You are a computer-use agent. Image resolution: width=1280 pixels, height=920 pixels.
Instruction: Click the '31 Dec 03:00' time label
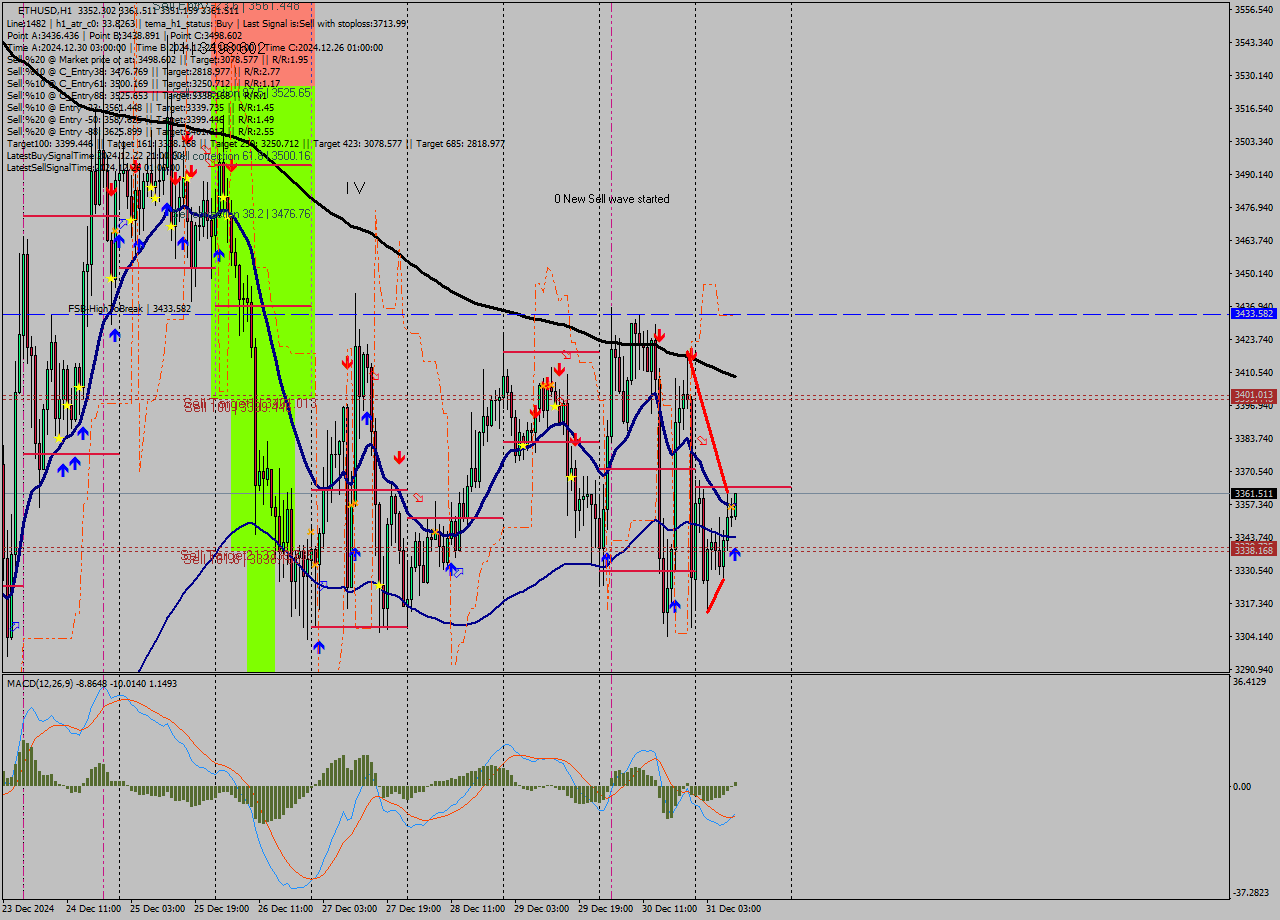coord(734,909)
